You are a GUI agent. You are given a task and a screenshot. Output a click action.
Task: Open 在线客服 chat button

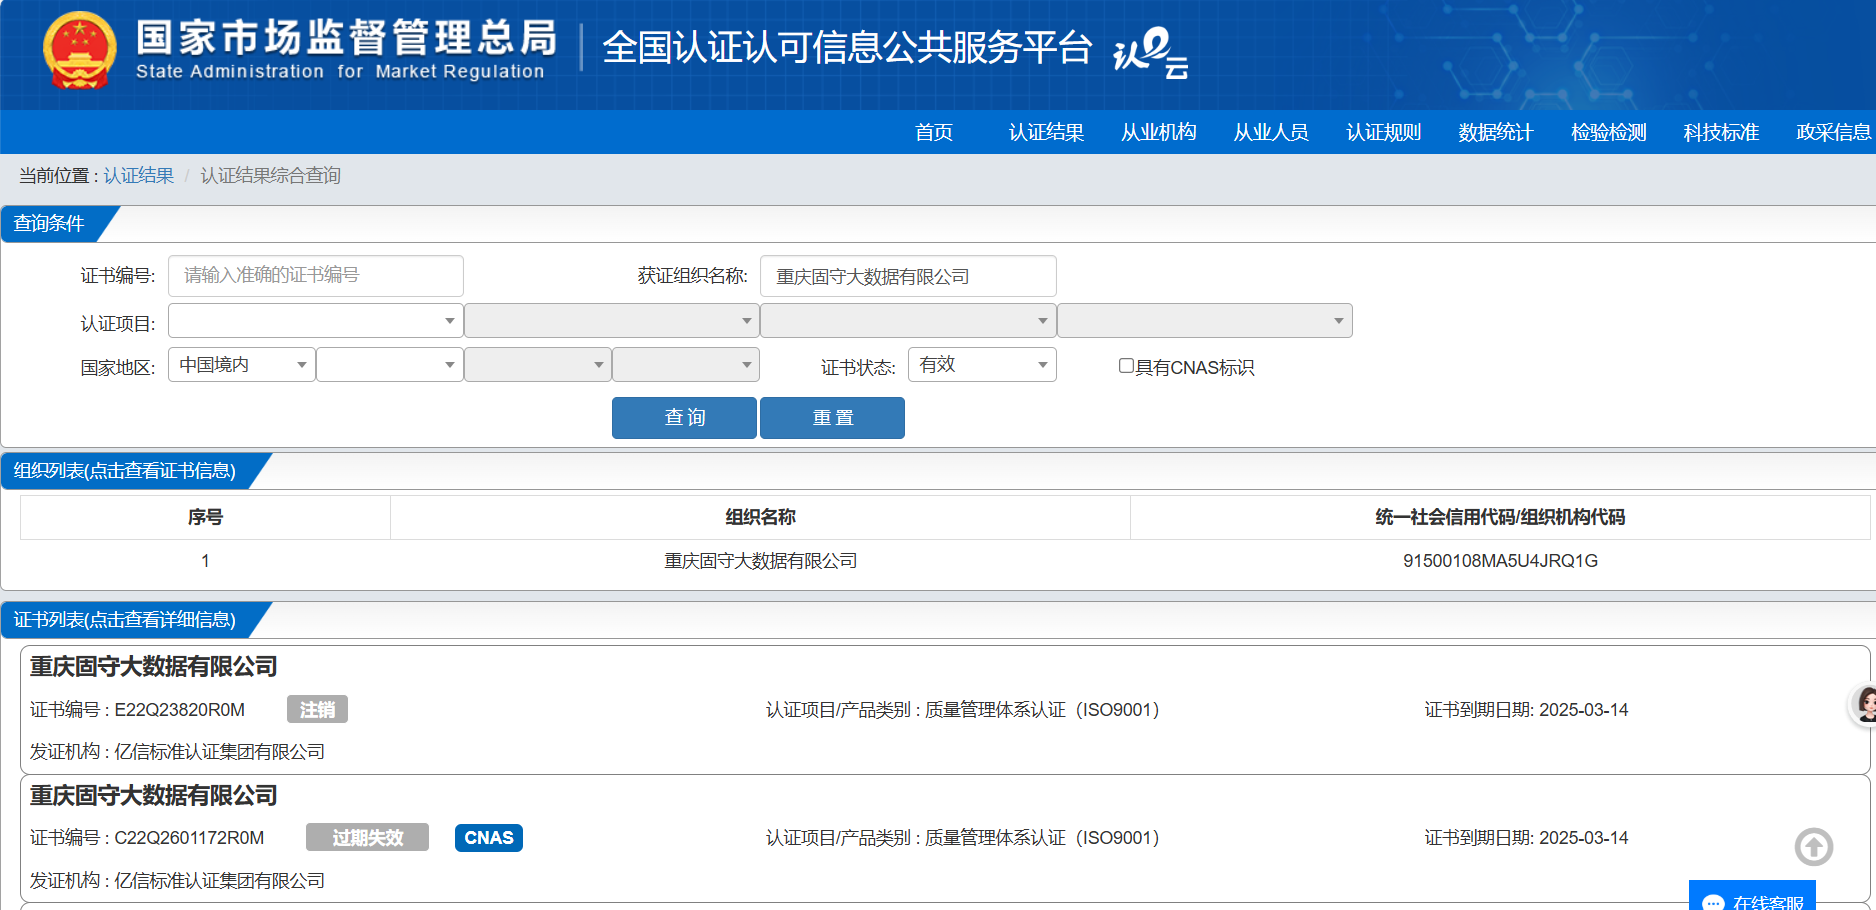coord(1752,897)
